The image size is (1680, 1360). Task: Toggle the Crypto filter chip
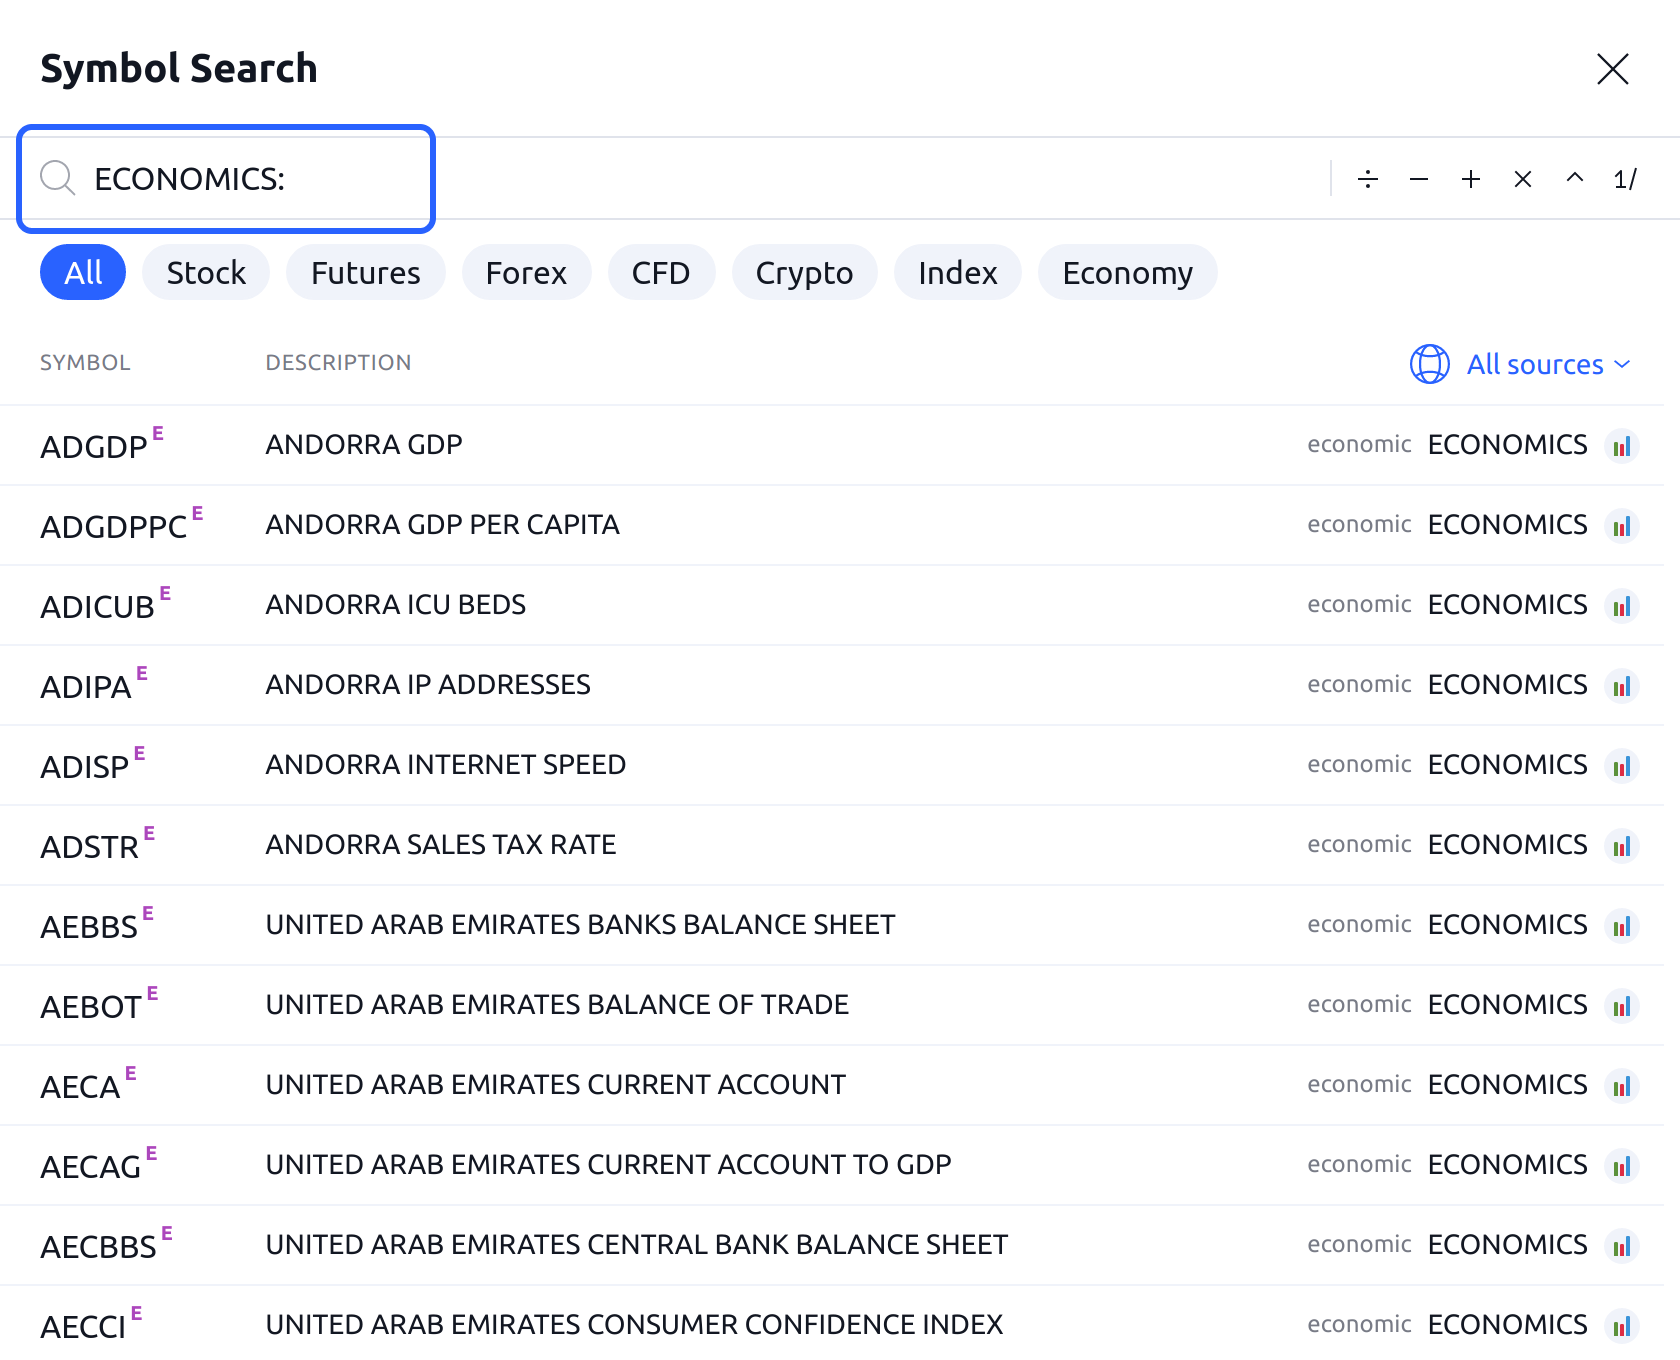click(x=804, y=272)
